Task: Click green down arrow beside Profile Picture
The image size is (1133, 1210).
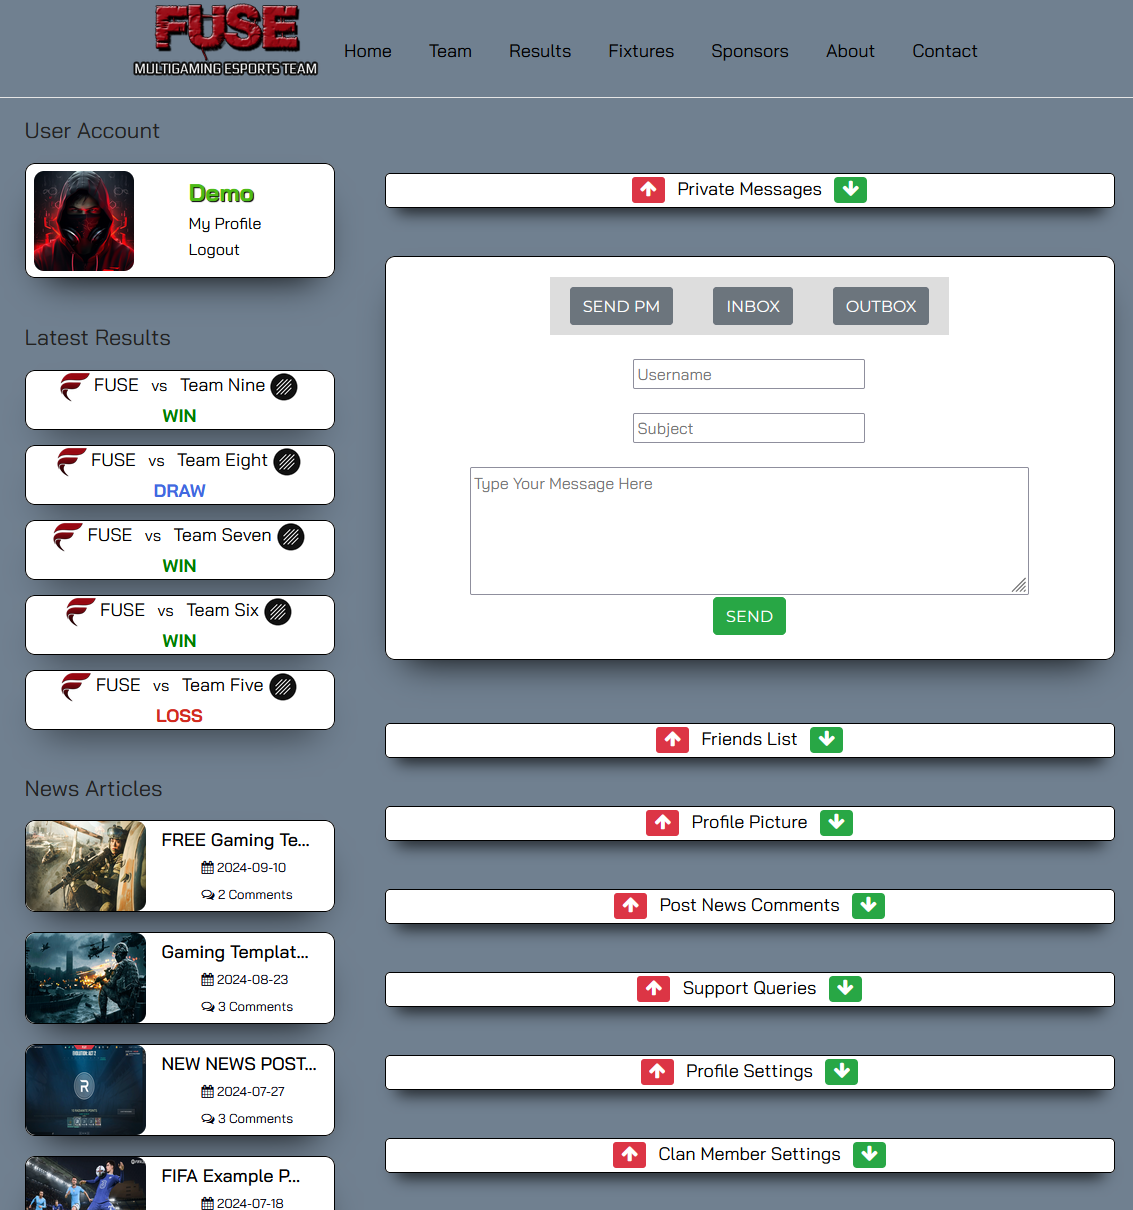Action: [836, 823]
